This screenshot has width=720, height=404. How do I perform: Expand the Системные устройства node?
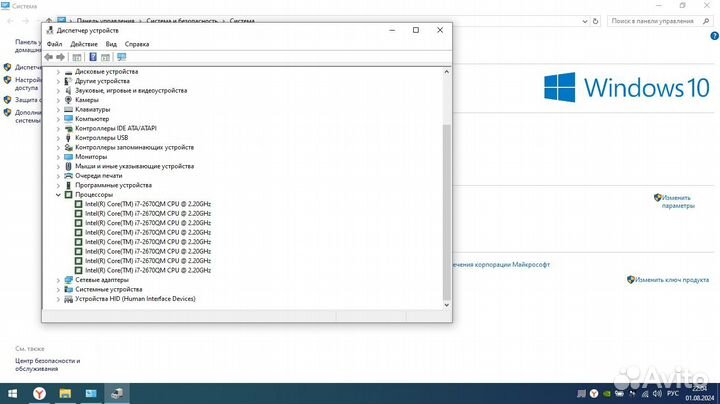58,290
